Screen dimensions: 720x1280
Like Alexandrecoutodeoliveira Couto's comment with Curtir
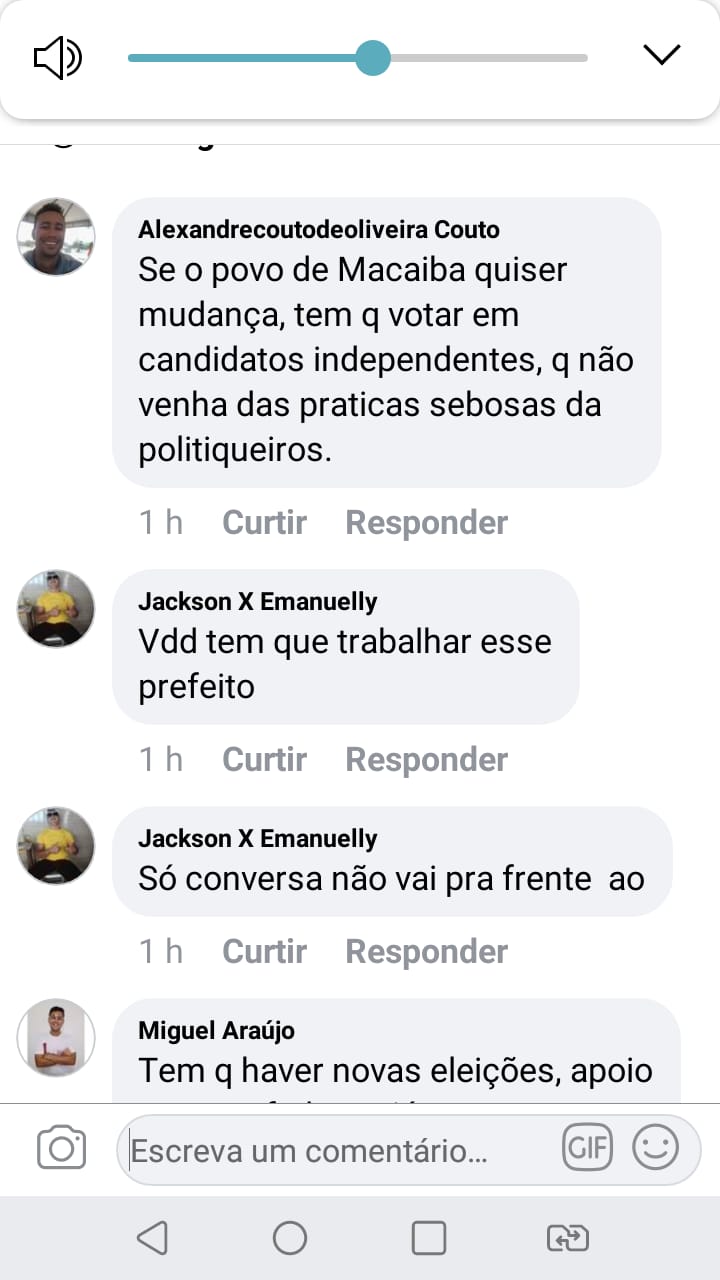click(264, 522)
